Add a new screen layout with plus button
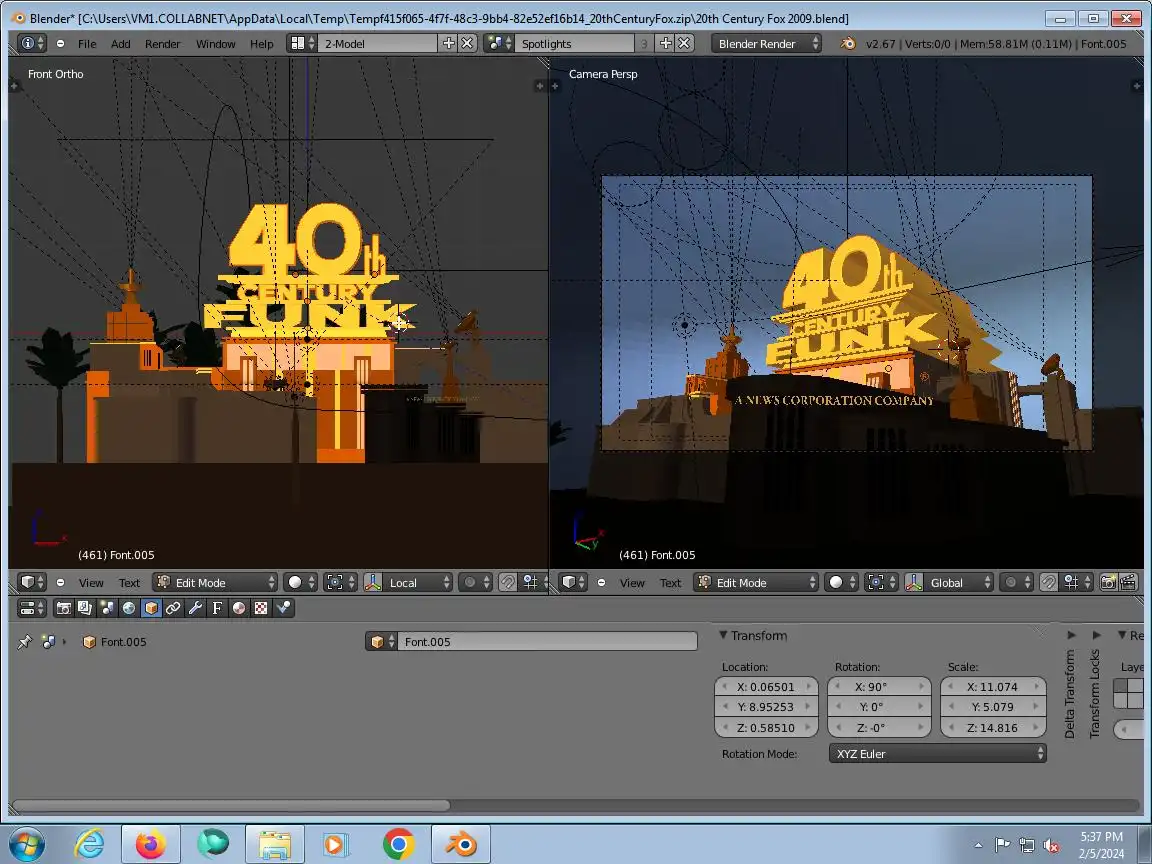This screenshot has height=864, width=1152. pos(449,43)
